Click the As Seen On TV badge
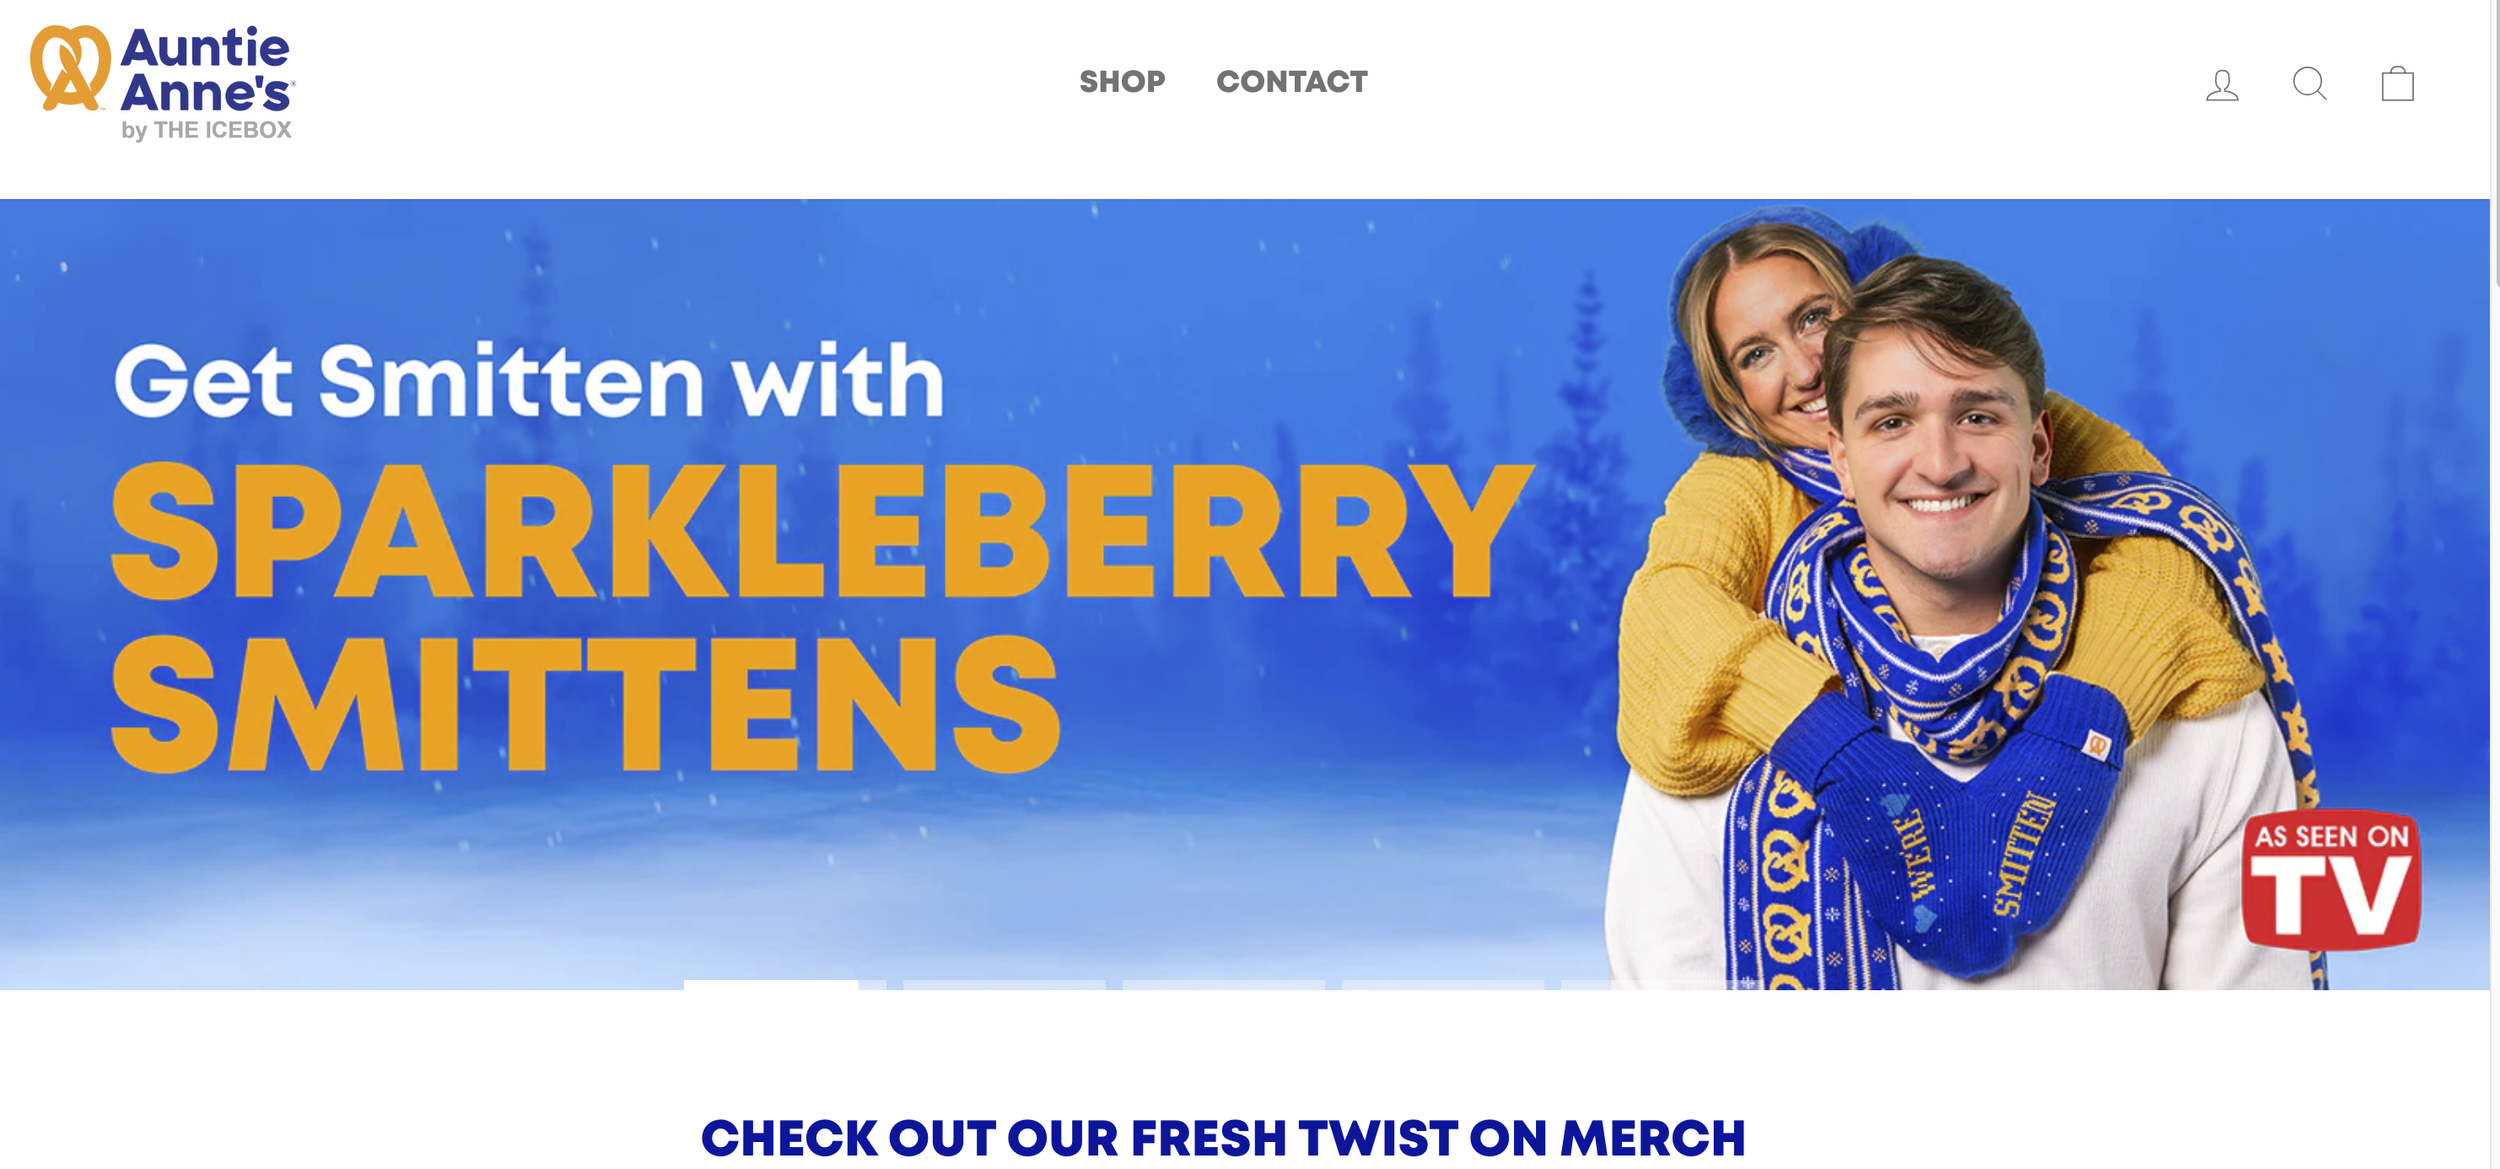Screen dimensions: 2500x1169 coord(2330,880)
